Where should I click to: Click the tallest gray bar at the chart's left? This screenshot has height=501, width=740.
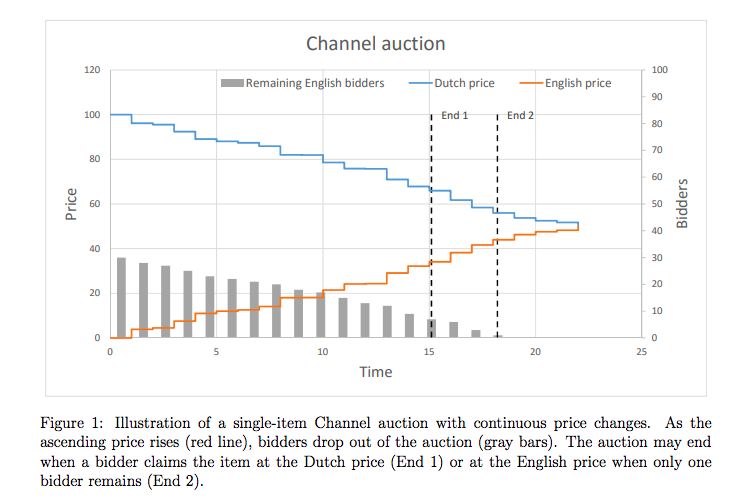tap(121, 297)
